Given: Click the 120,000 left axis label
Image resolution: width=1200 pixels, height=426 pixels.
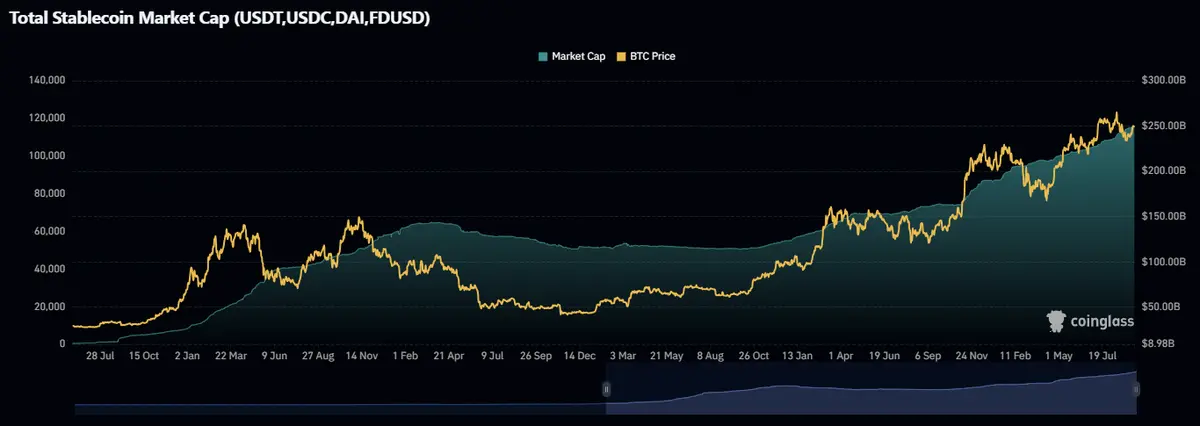Looking at the screenshot, I should coord(48,118).
